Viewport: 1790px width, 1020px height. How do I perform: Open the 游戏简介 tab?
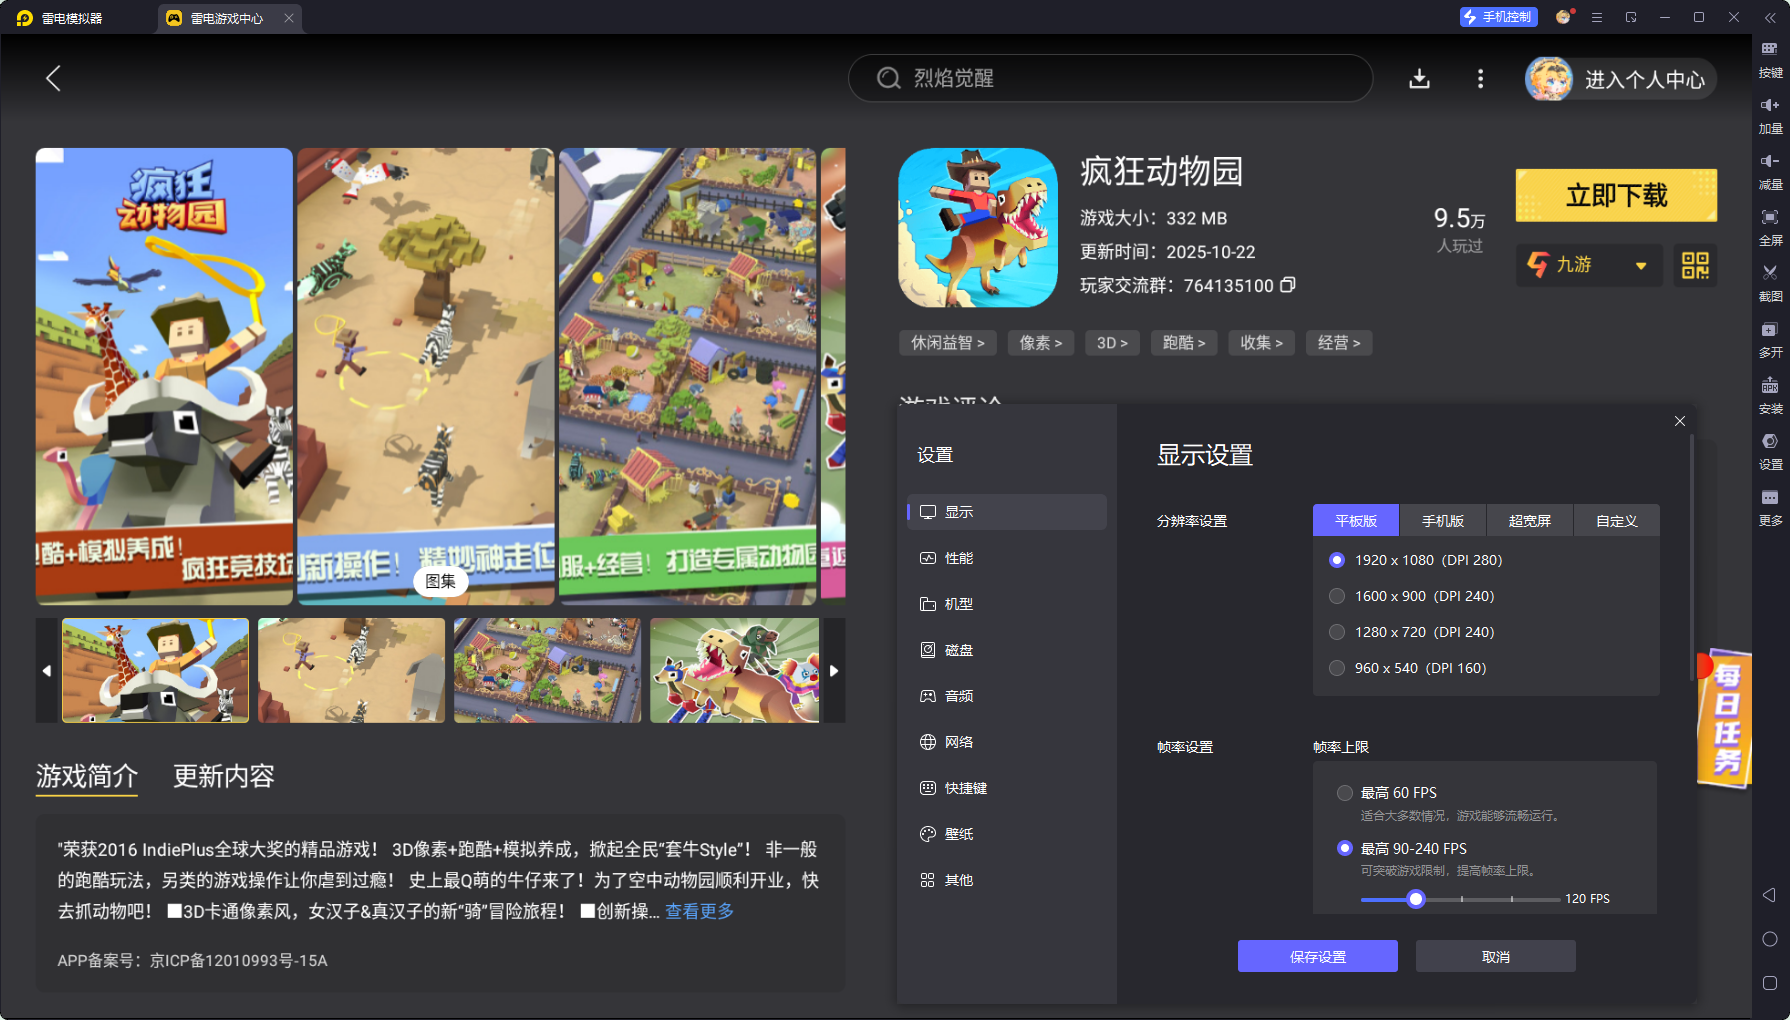(87, 776)
